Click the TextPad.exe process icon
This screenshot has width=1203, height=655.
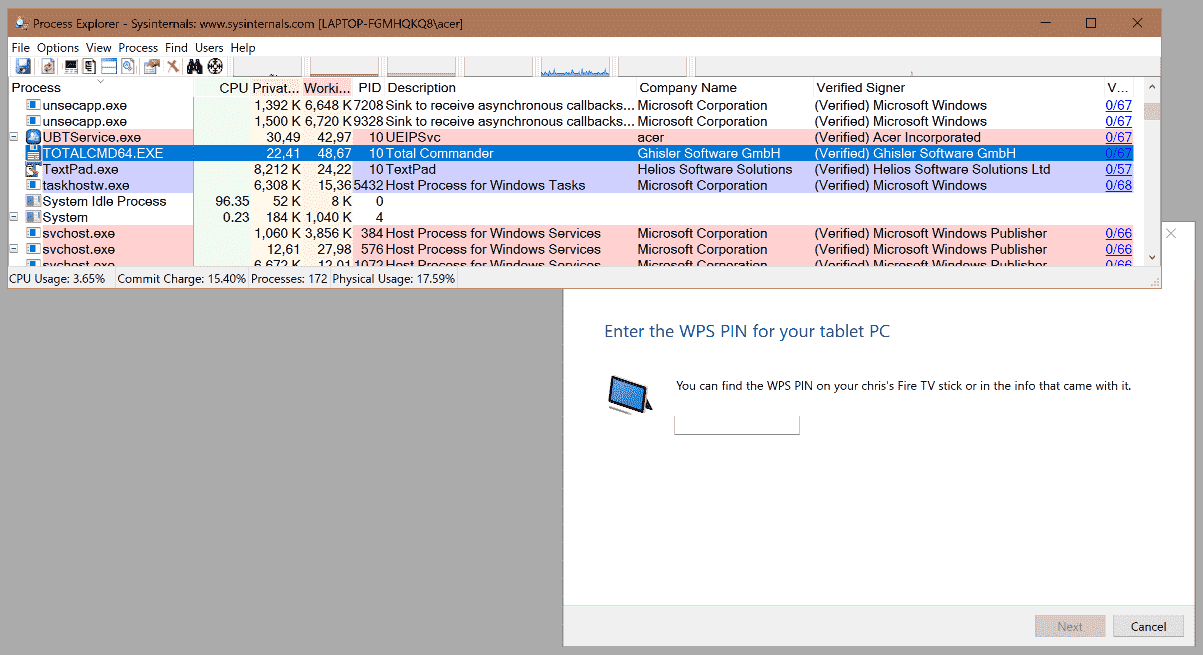(33, 169)
